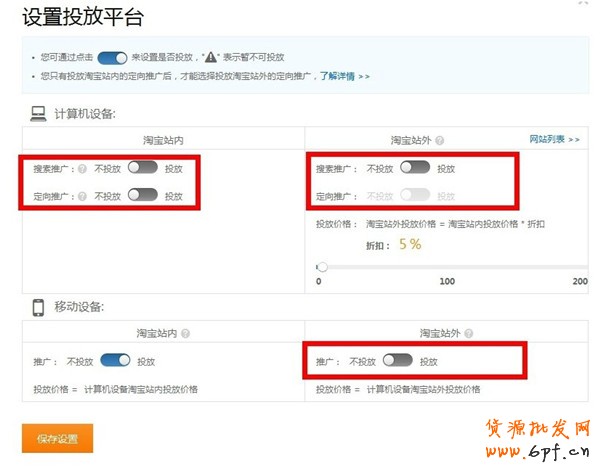
Task: Toggle 搜索推广 switch under computer 淘宝站外
Action: pyautogui.click(x=414, y=168)
